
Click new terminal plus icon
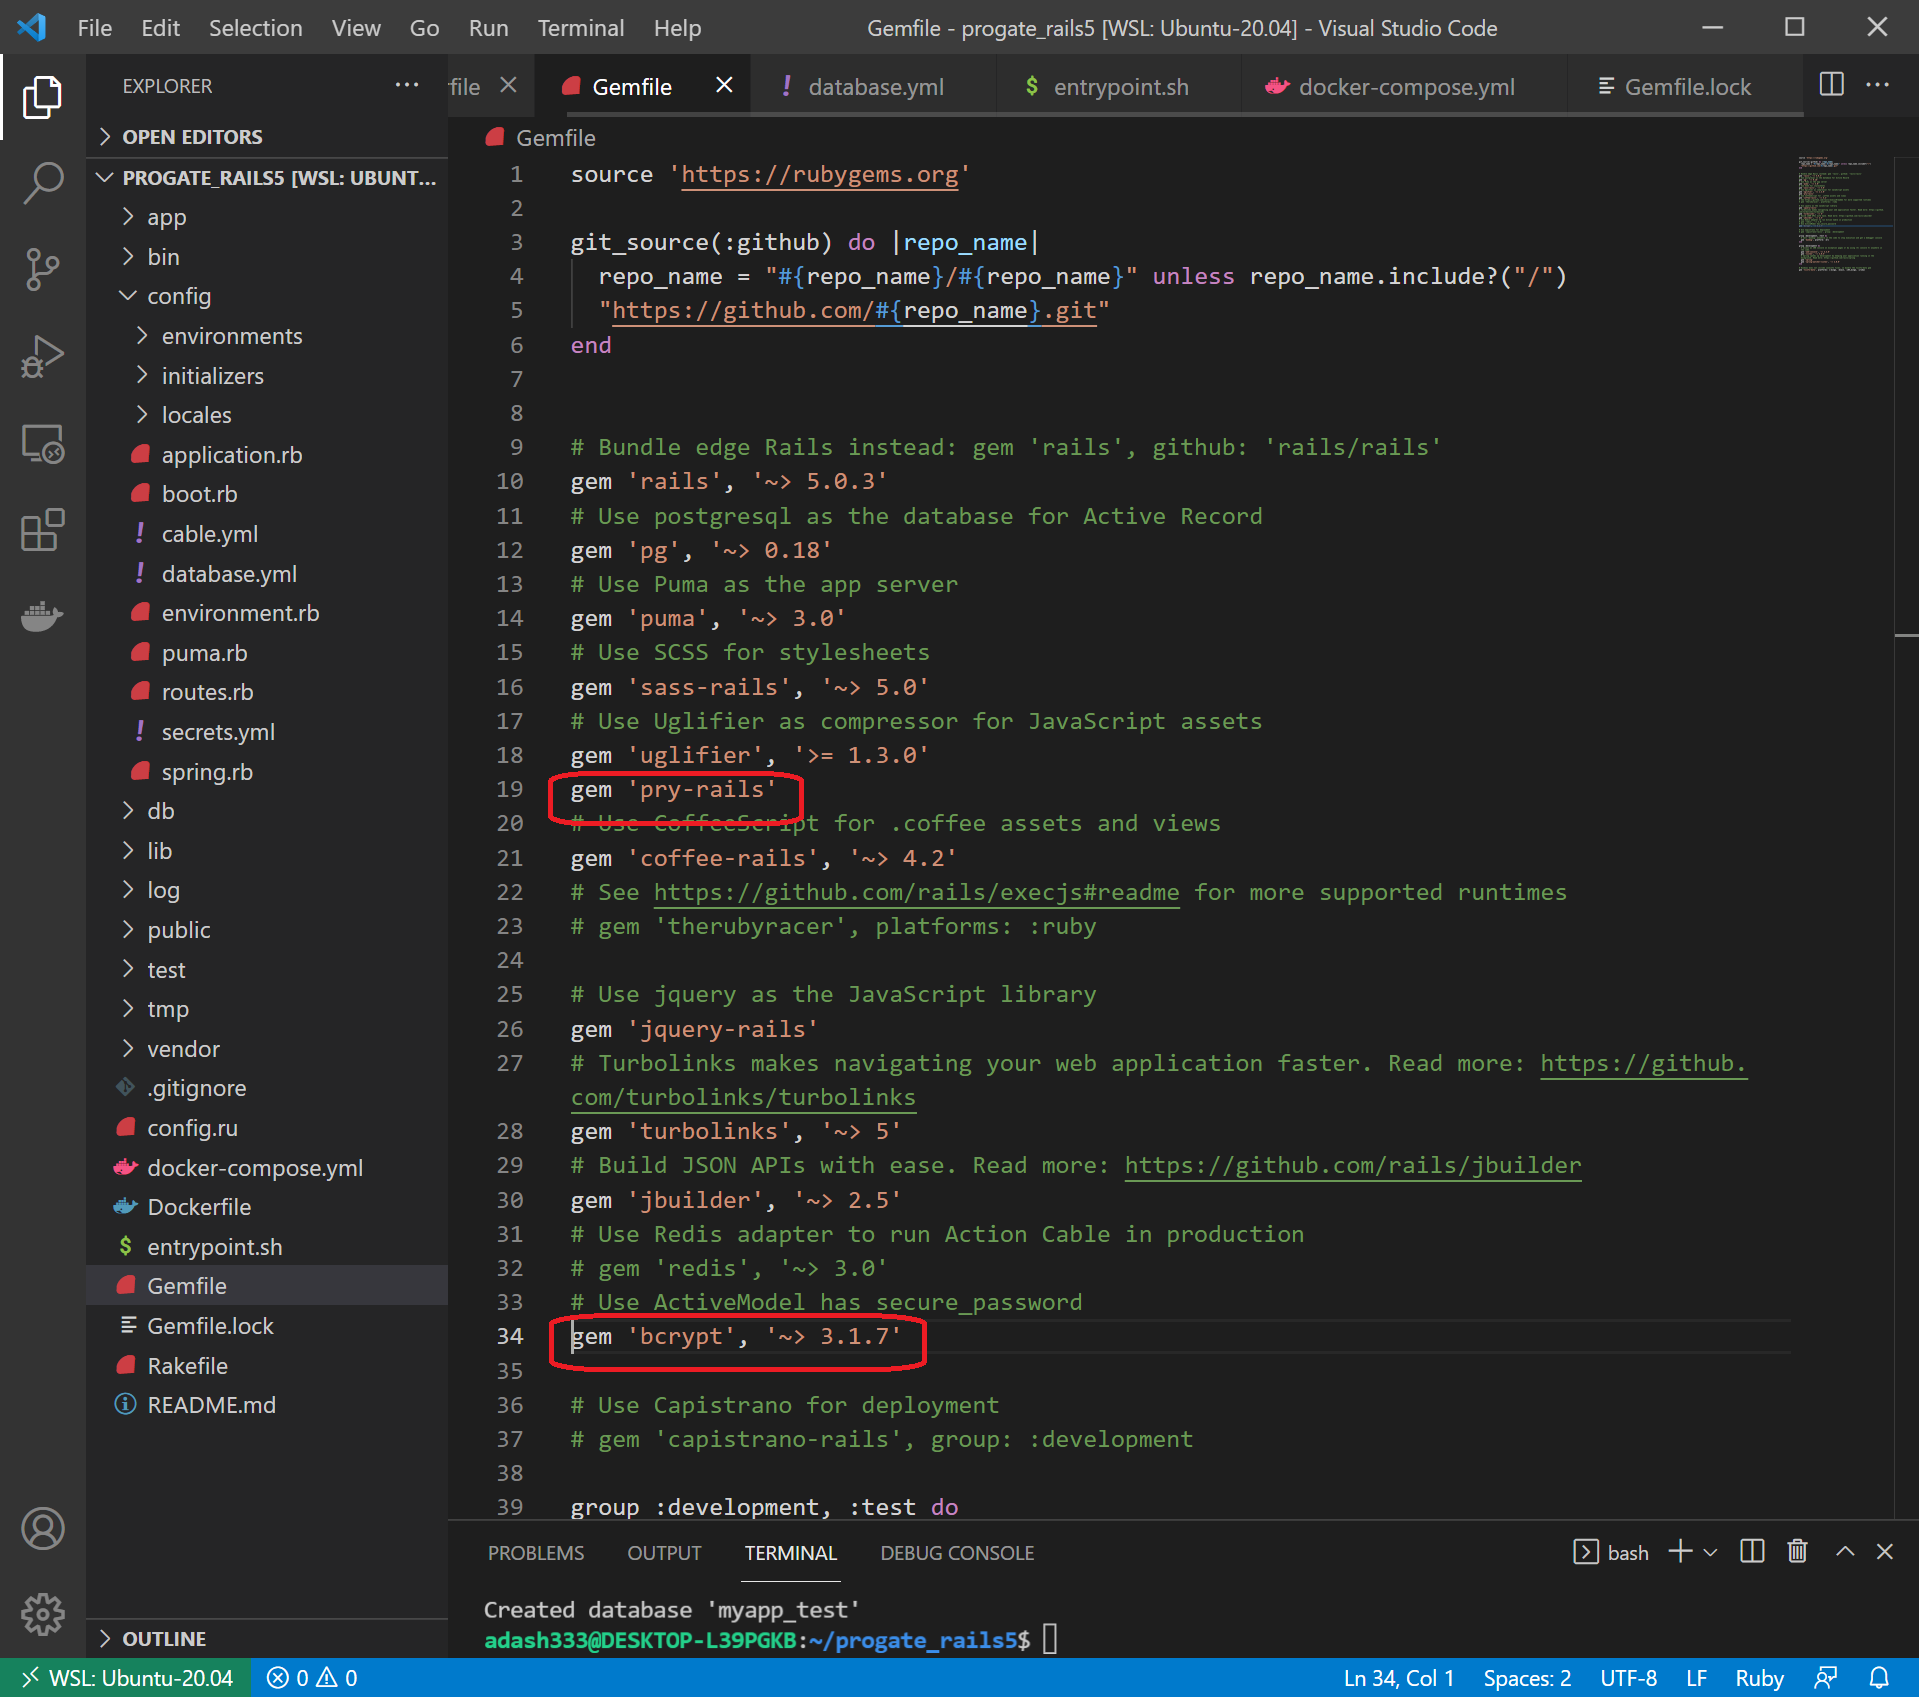[x=1681, y=1551]
